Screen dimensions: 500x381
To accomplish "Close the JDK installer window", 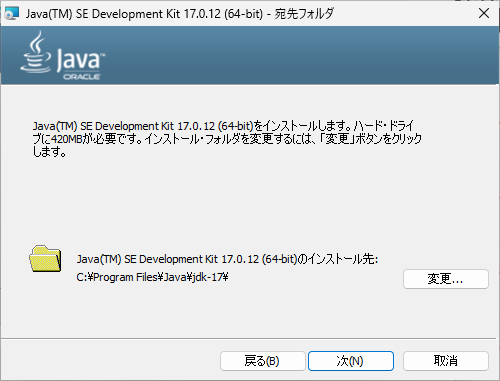I will click(484, 13).
